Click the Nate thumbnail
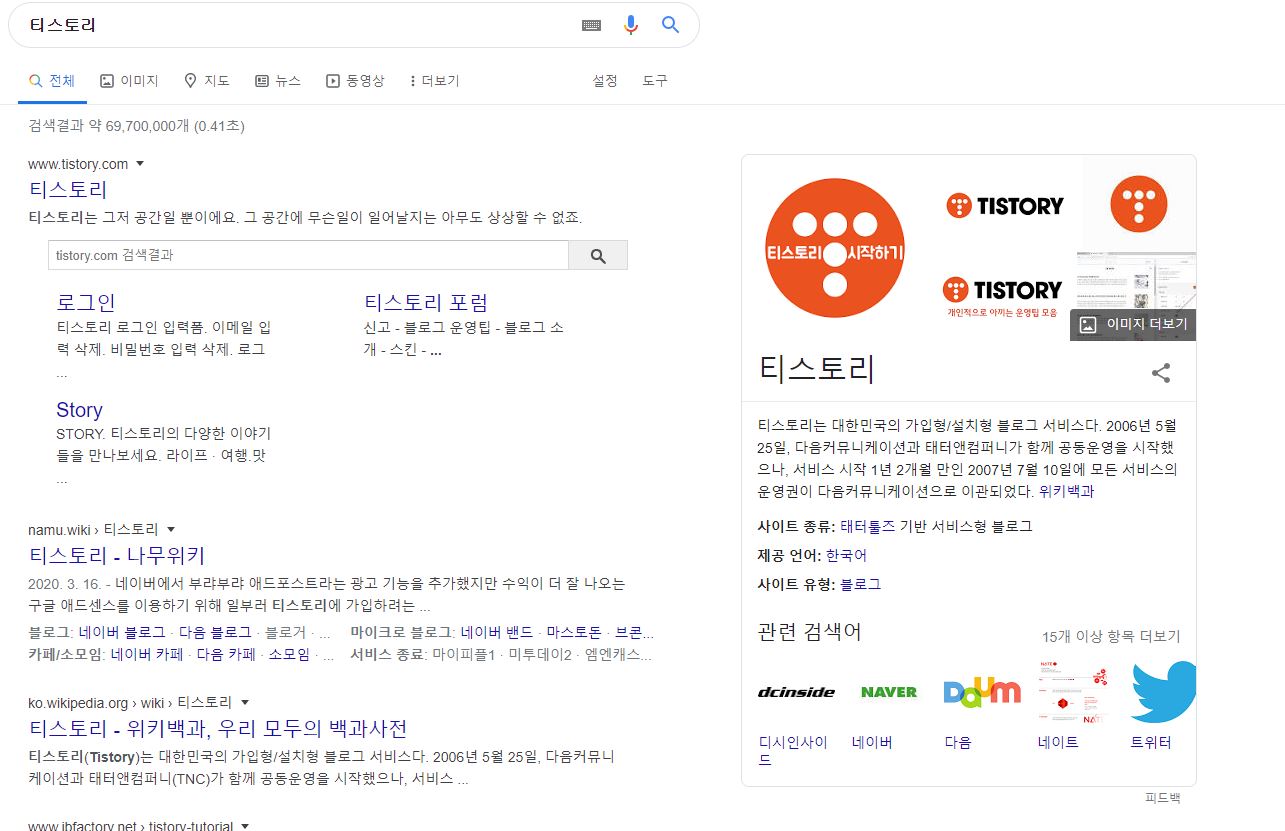1285x831 pixels. [1073, 692]
